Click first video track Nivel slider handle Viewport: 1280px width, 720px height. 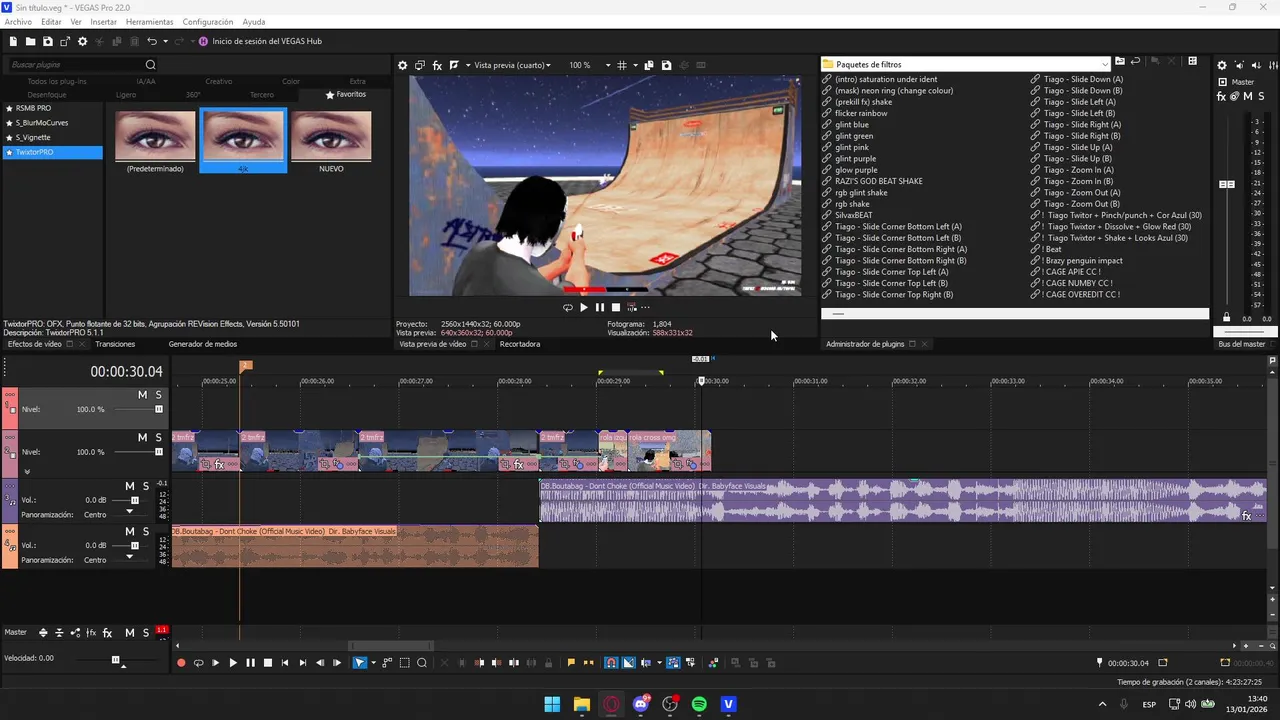[158, 409]
